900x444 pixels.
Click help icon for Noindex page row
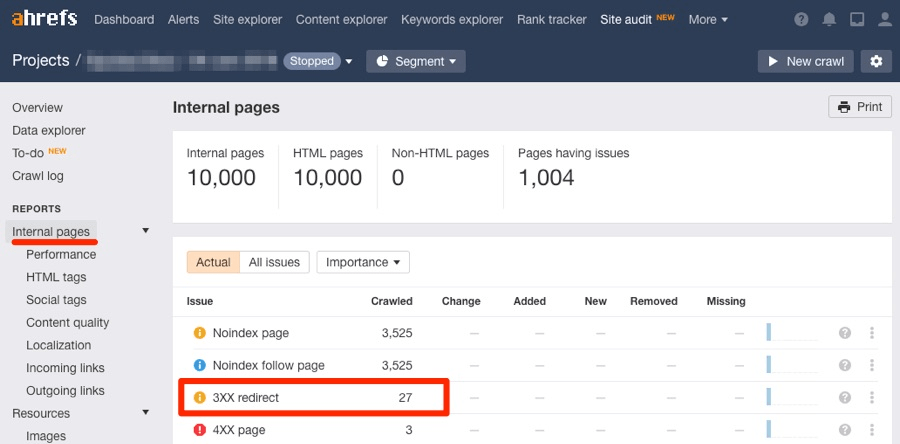coord(845,333)
